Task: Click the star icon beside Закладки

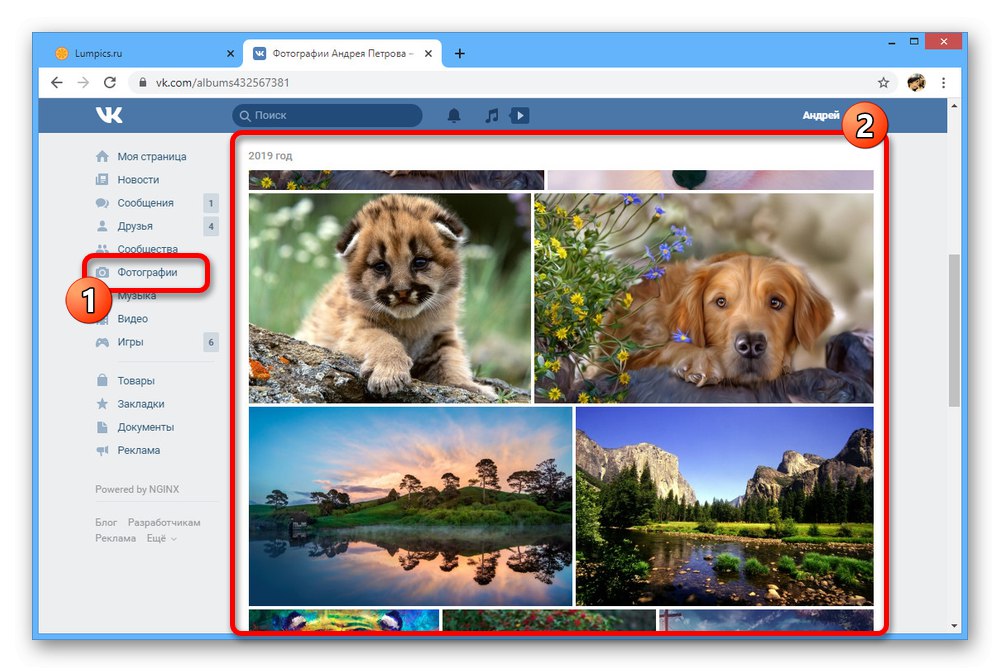Action: tap(102, 404)
